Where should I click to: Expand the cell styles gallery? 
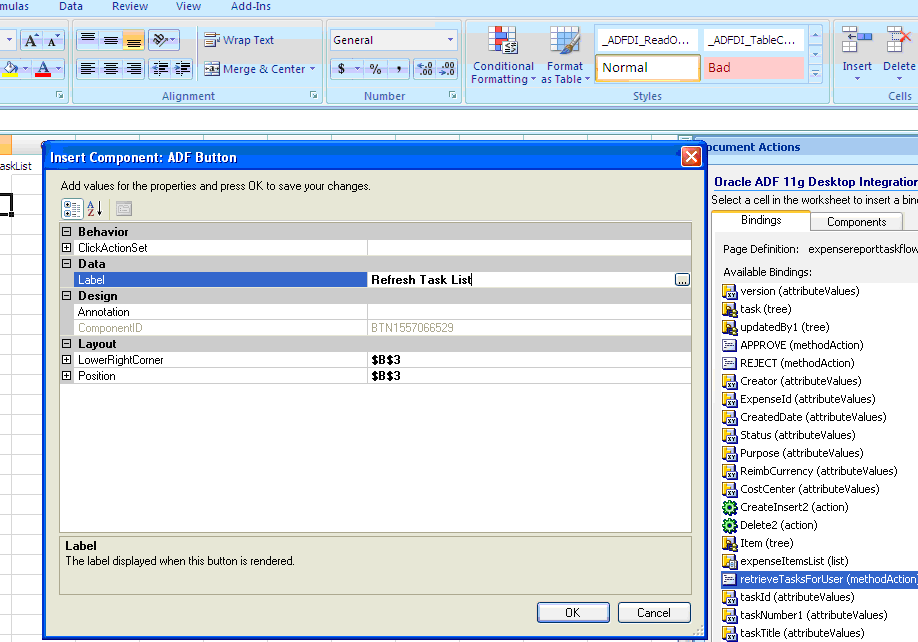click(816, 73)
